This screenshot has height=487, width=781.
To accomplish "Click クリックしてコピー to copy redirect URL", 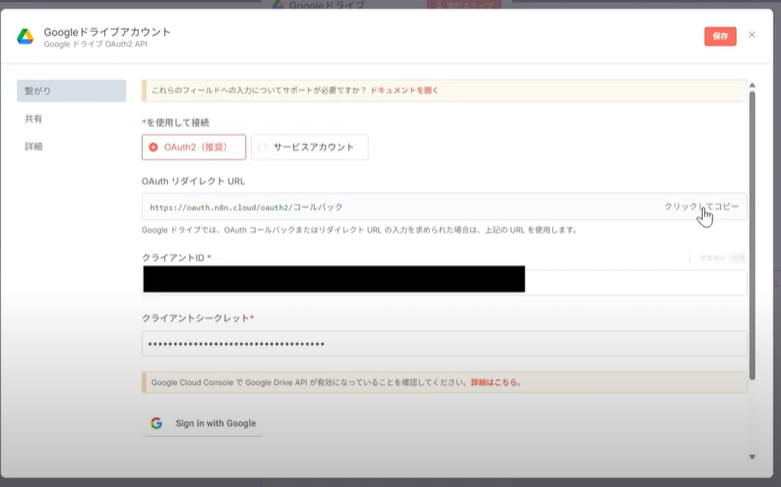I will (x=701, y=206).
